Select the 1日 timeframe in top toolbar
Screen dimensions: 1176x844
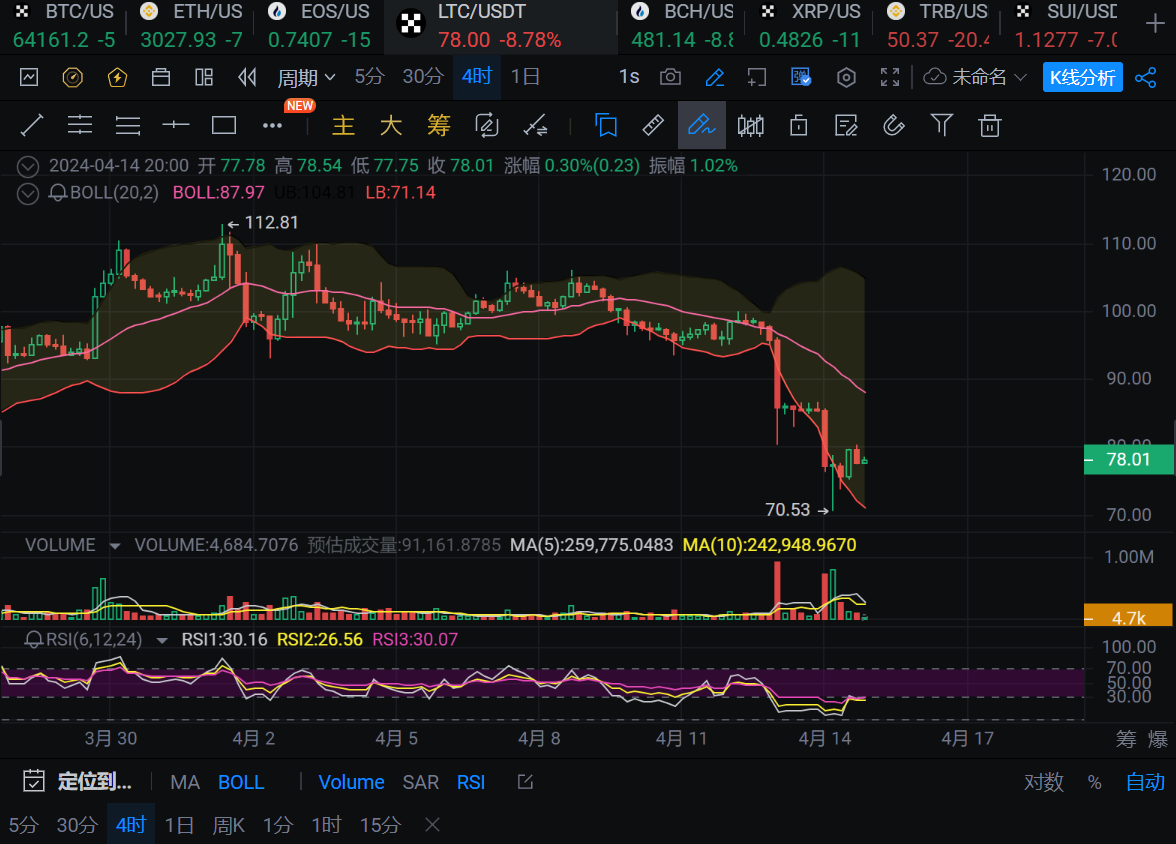coord(525,77)
